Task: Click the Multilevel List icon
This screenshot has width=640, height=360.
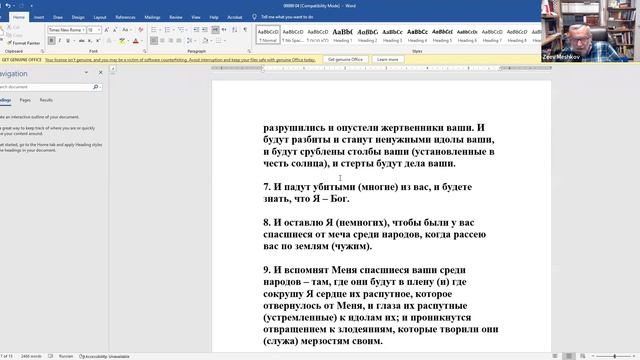Action: [x=180, y=30]
